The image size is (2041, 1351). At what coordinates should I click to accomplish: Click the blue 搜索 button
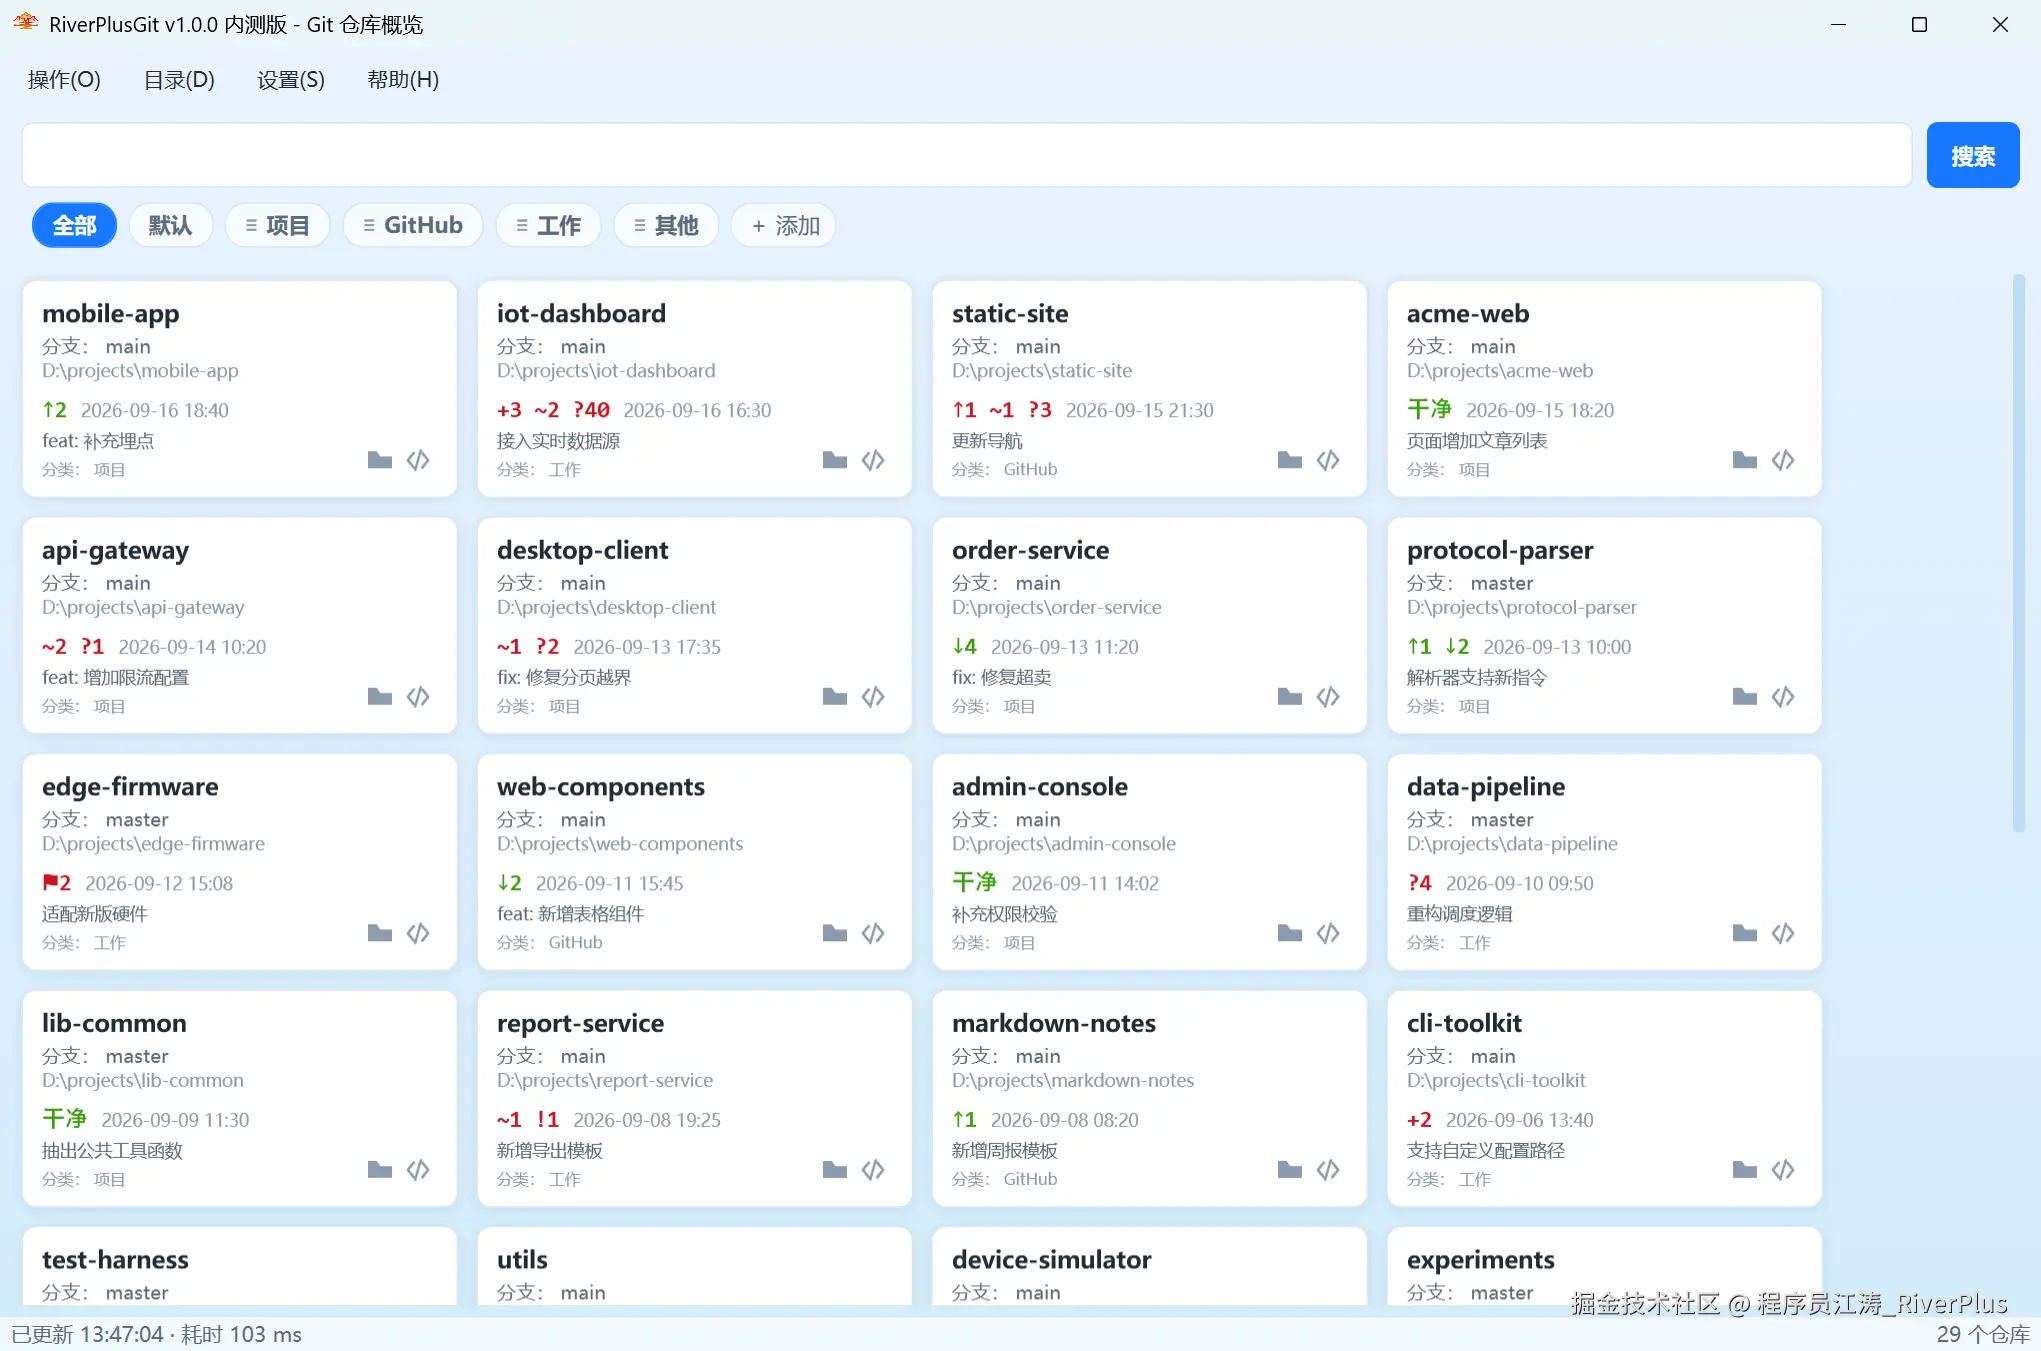point(1972,156)
